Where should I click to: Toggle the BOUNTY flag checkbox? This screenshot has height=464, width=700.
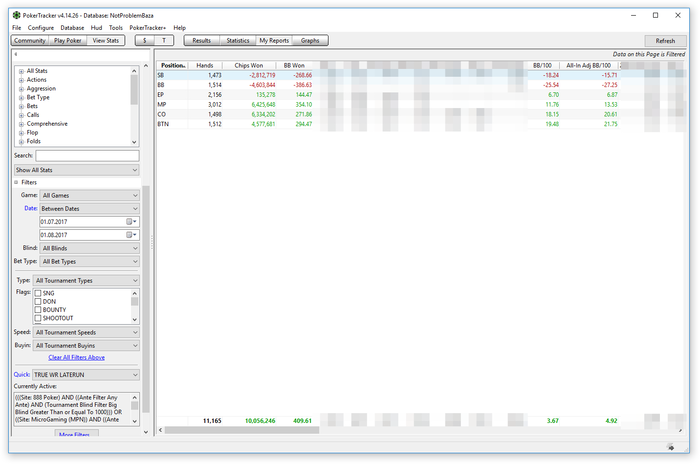[x=38, y=310]
